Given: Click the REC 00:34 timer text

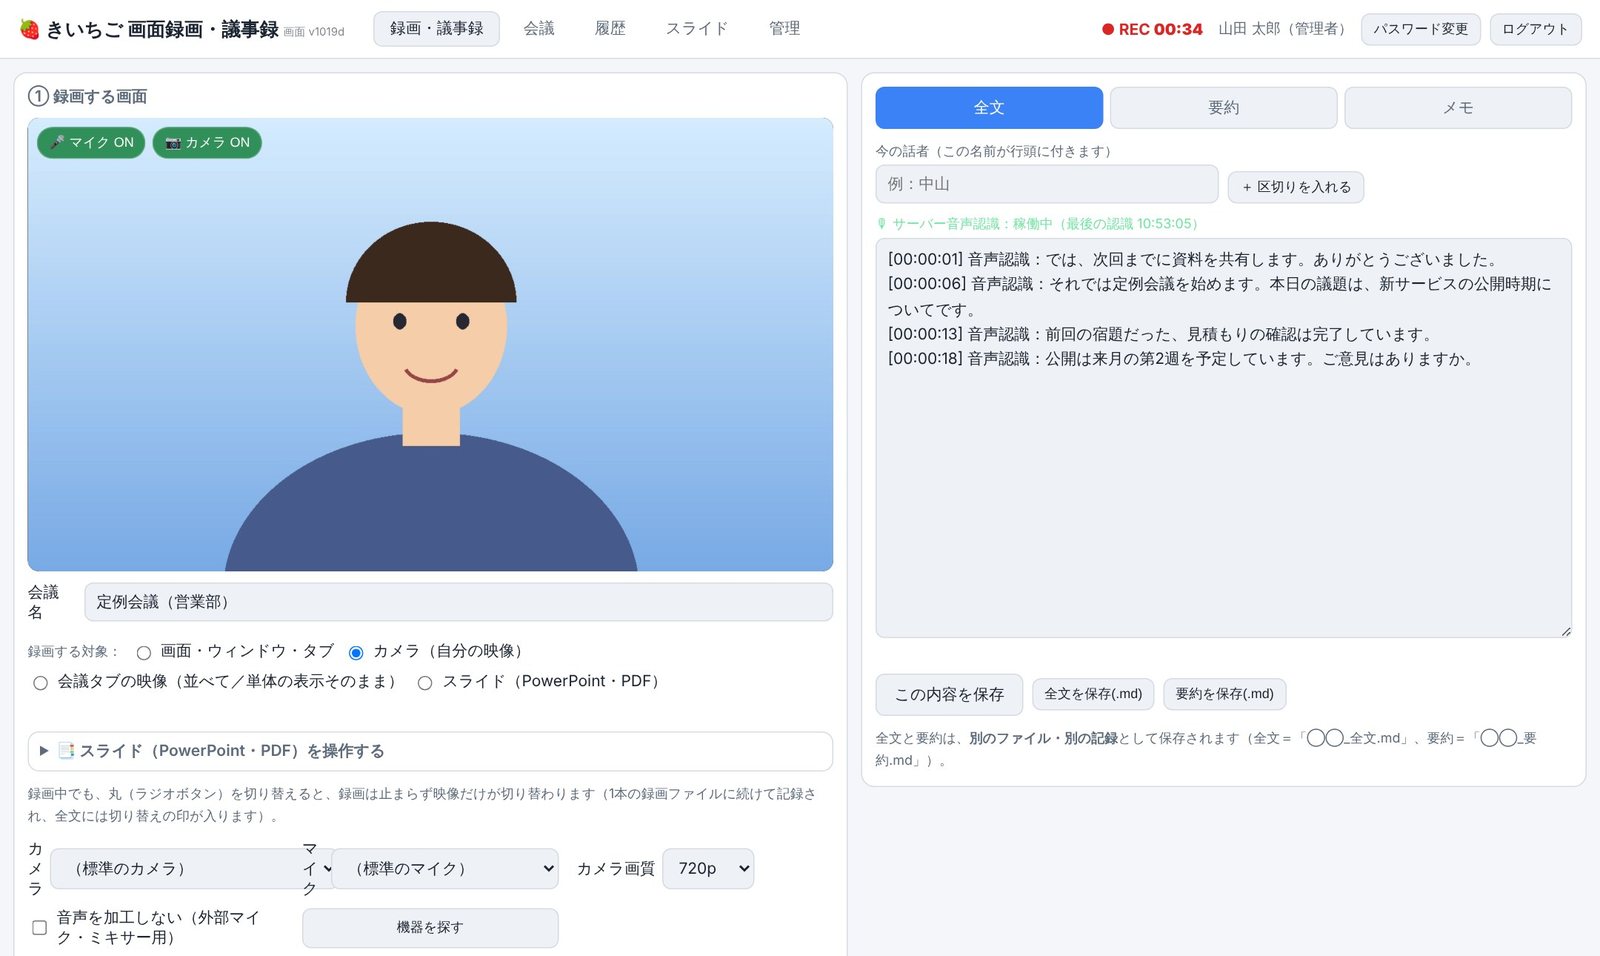Looking at the screenshot, I should tap(1160, 29).
